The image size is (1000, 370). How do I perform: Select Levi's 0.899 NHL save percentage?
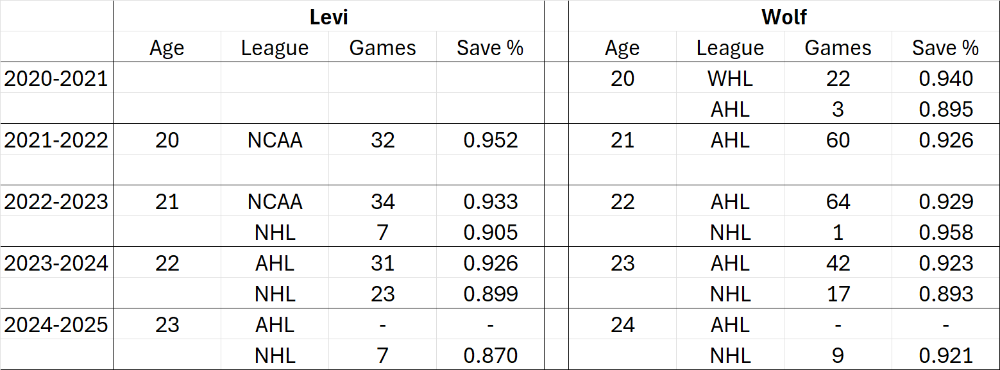[490, 293]
